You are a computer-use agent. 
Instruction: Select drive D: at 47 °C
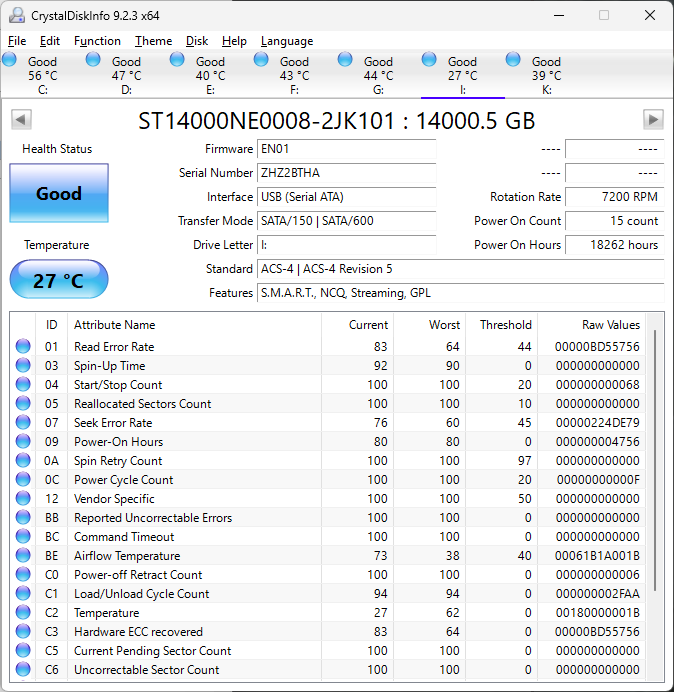[126, 75]
